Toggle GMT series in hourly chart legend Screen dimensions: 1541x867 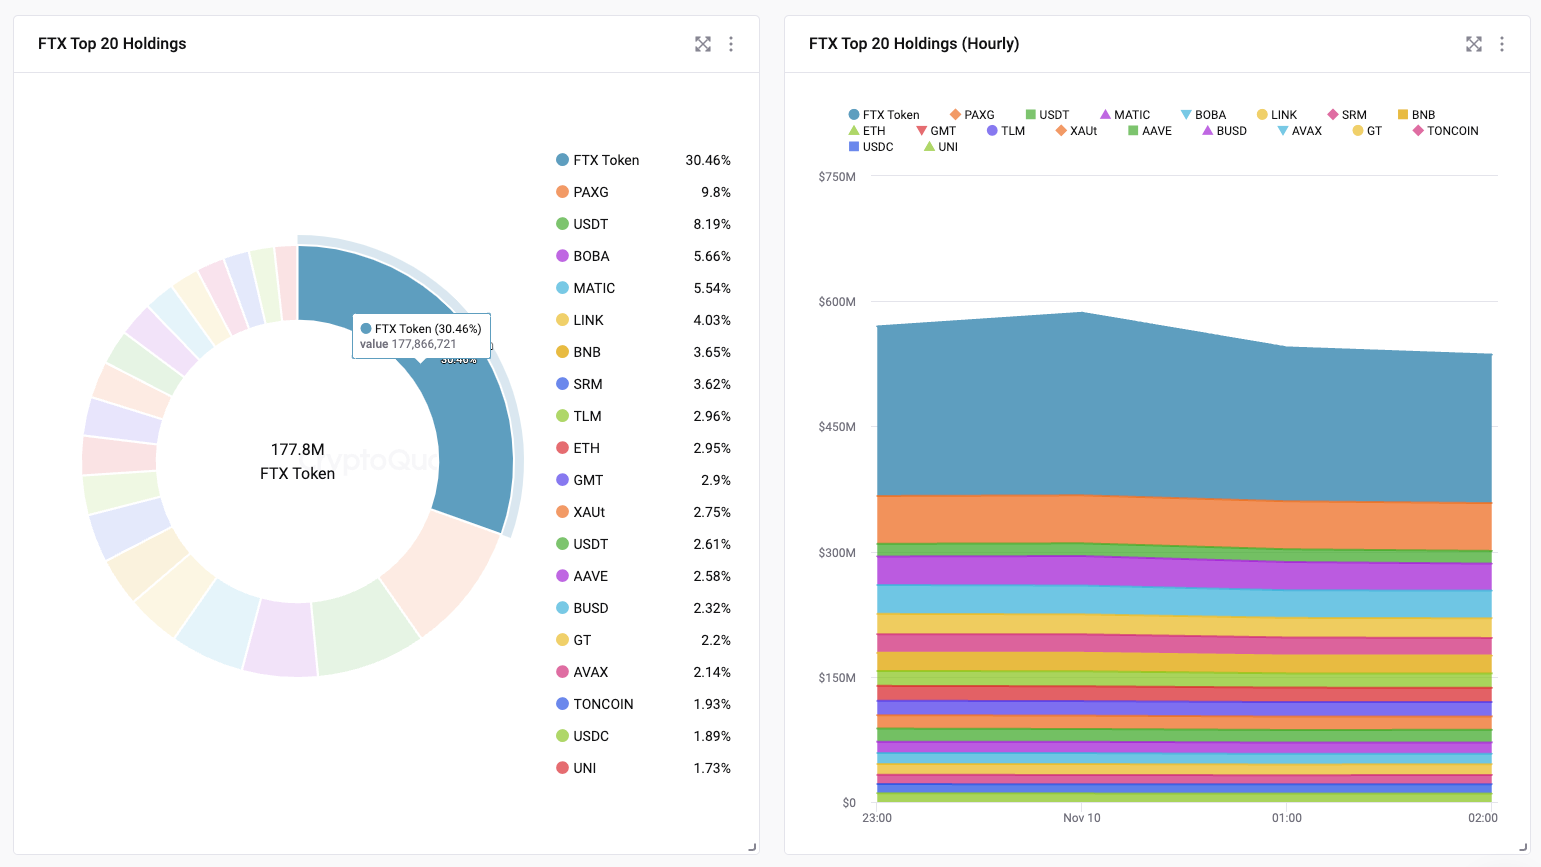pos(936,131)
